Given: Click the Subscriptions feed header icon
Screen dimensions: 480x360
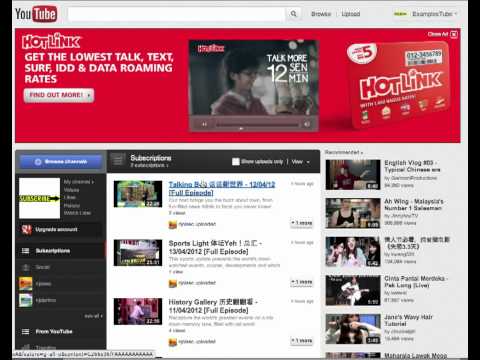Looking at the screenshot, I should 118,161.
